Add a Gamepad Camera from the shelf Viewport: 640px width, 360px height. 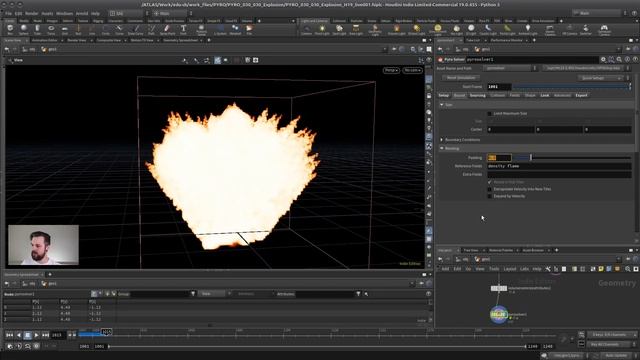604,30
